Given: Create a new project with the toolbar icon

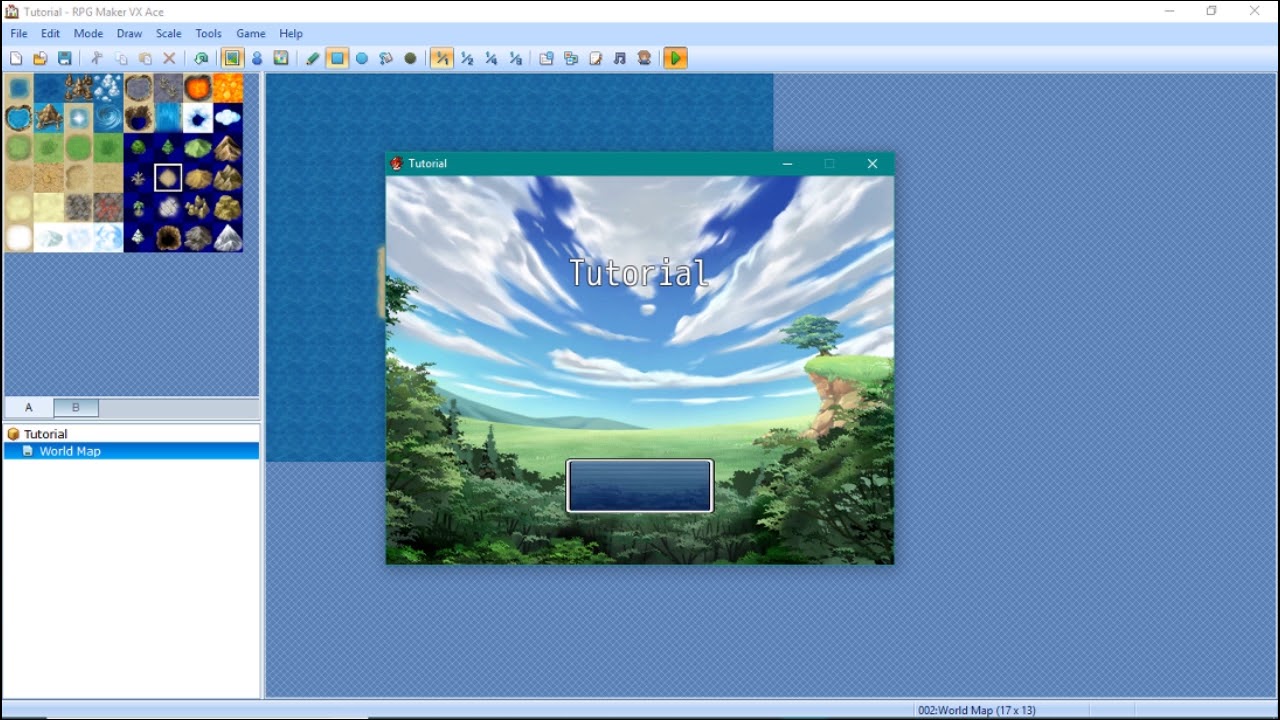Looking at the screenshot, I should 16,59.
